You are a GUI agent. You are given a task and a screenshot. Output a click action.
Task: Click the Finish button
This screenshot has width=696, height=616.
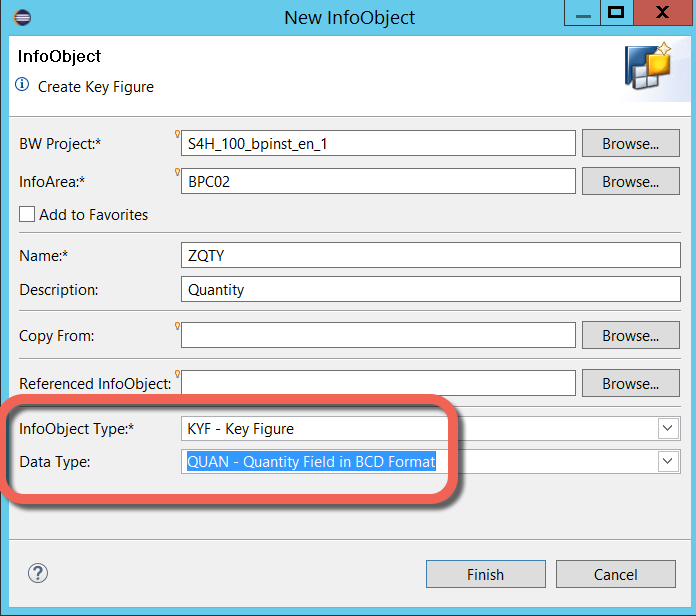point(486,574)
